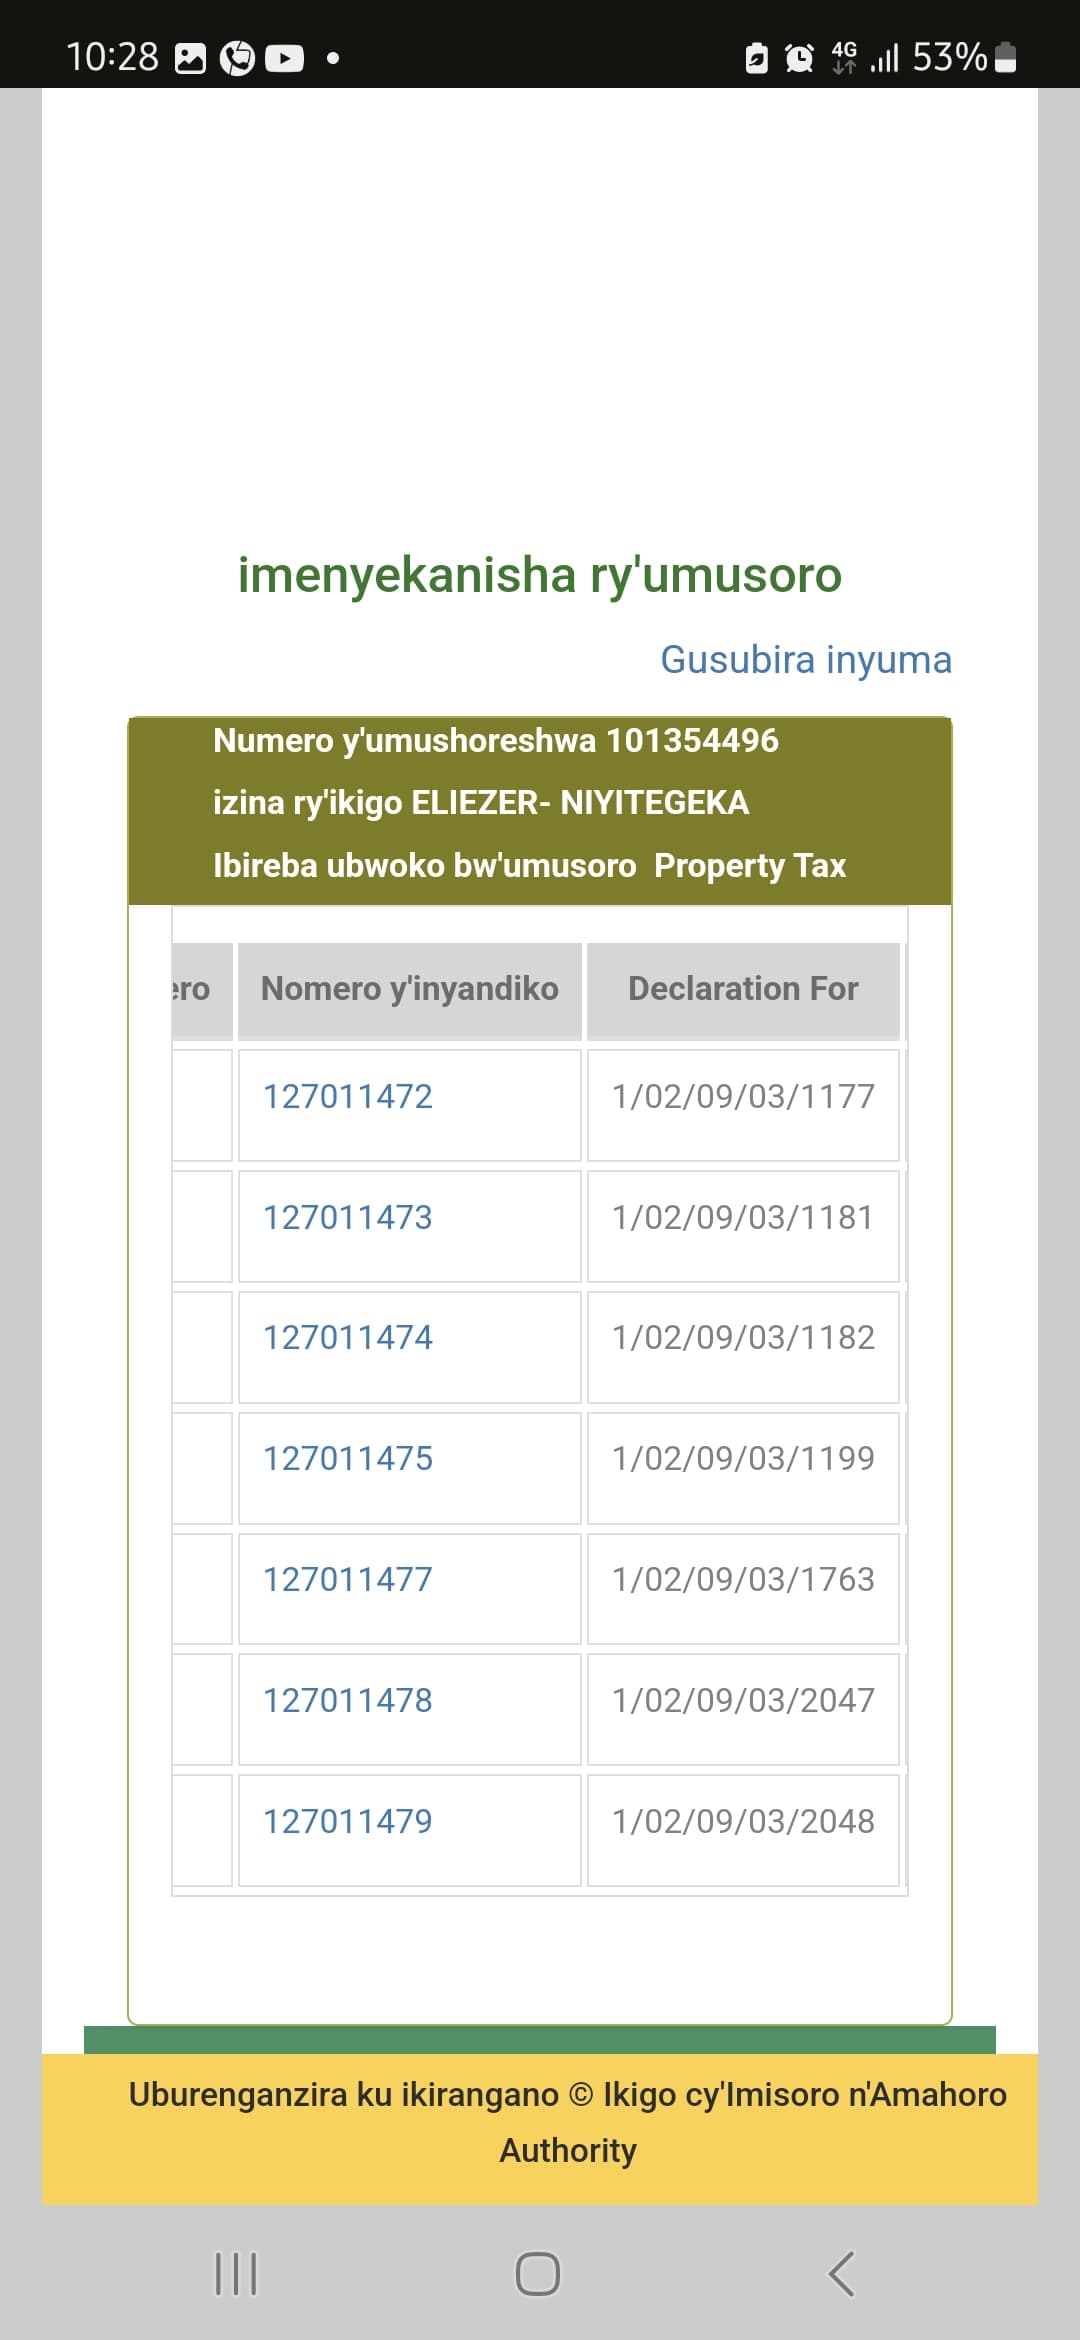Open document number 127011477
Viewport: 1080px width, 2340px height.
(347, 1579)
